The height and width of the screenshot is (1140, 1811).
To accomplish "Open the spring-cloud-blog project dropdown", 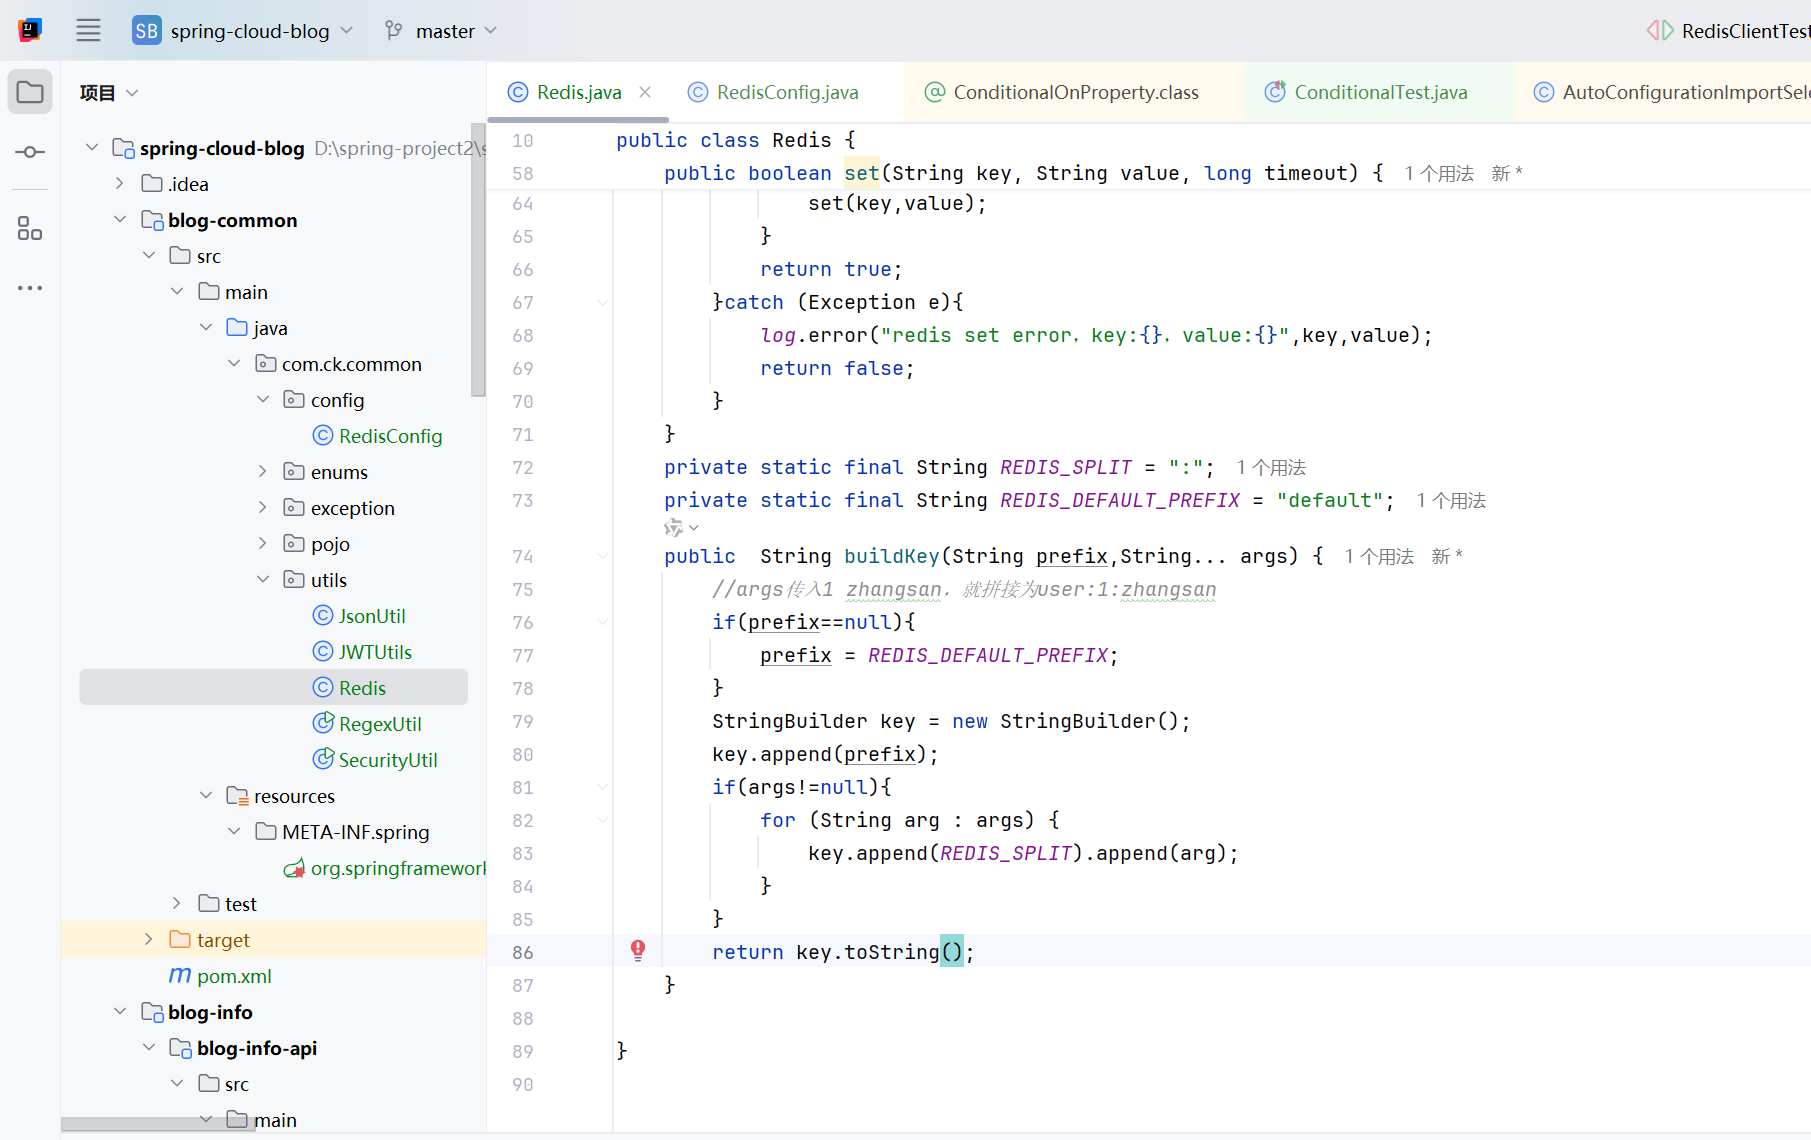I will pos(347,30).
